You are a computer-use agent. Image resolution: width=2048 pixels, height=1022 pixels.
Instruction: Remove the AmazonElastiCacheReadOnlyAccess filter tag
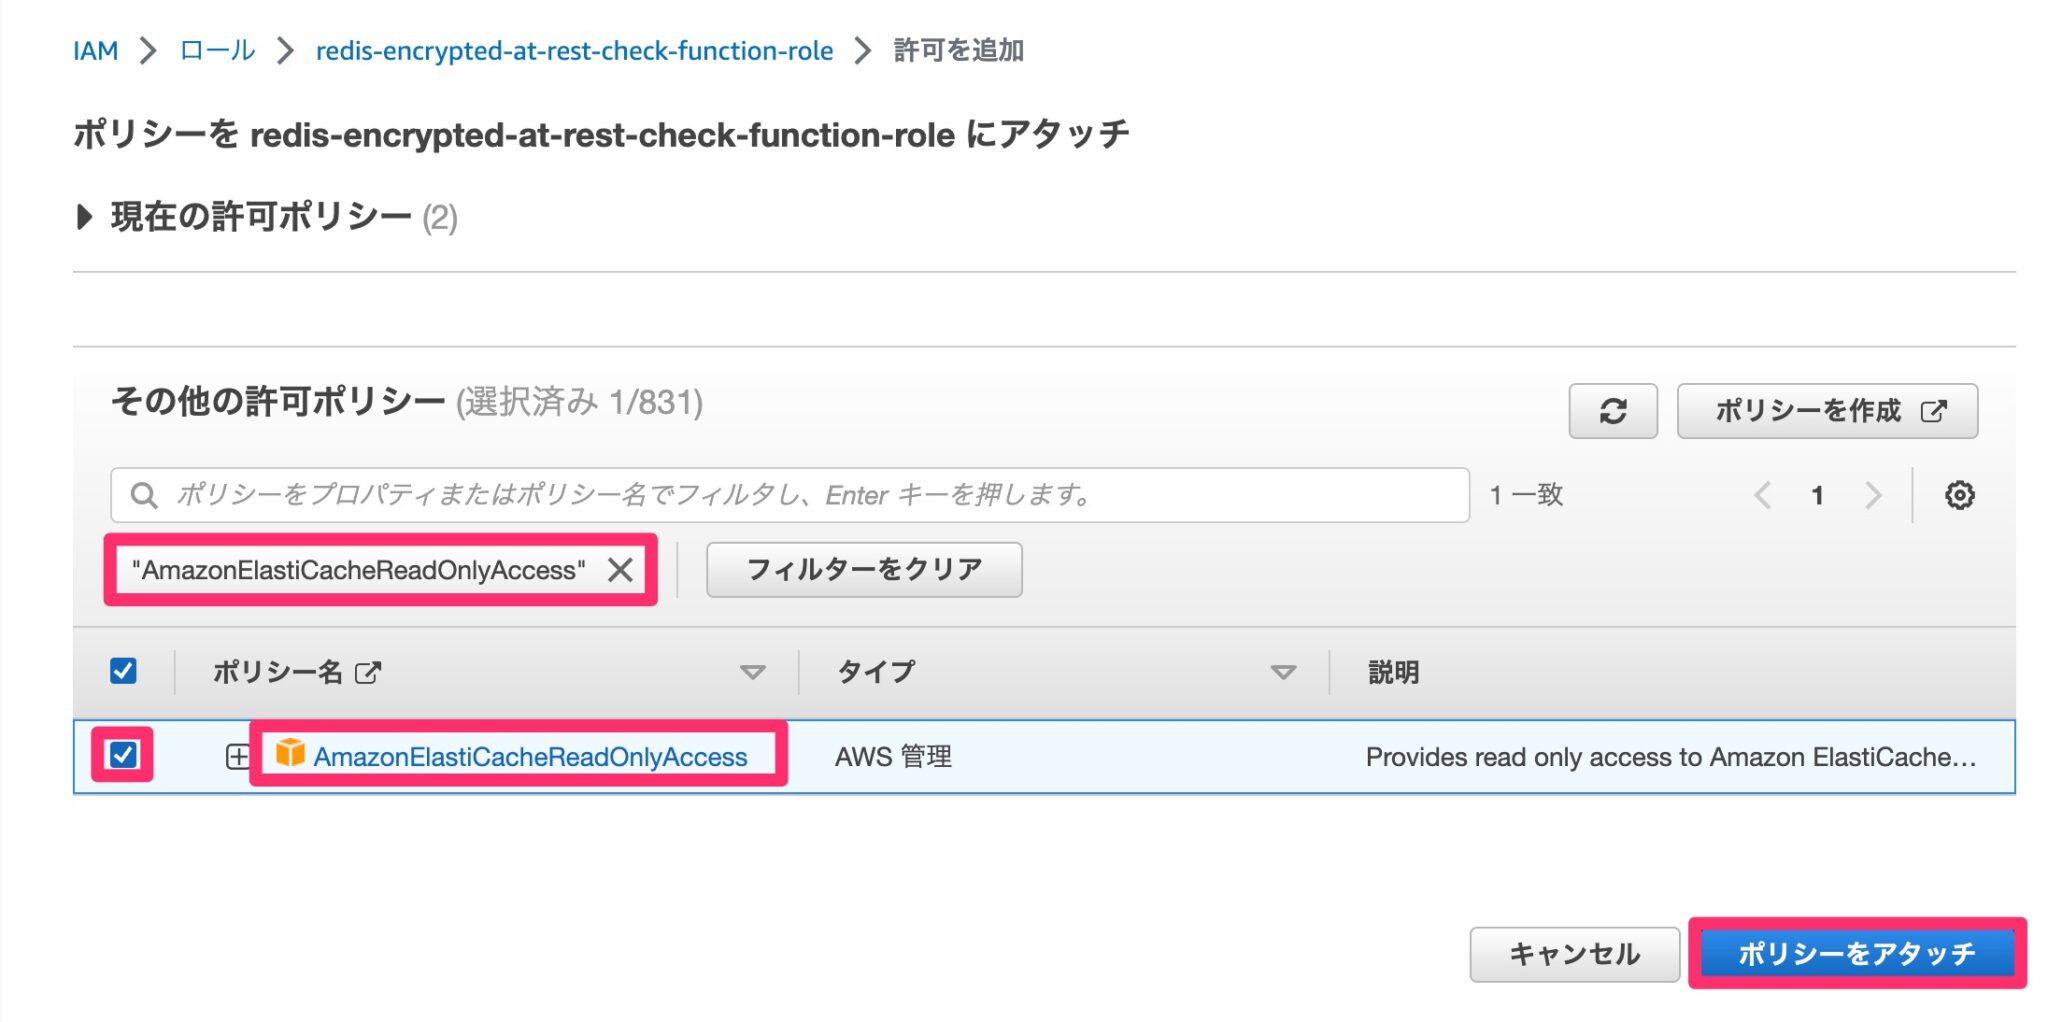(x=622, y=569)
